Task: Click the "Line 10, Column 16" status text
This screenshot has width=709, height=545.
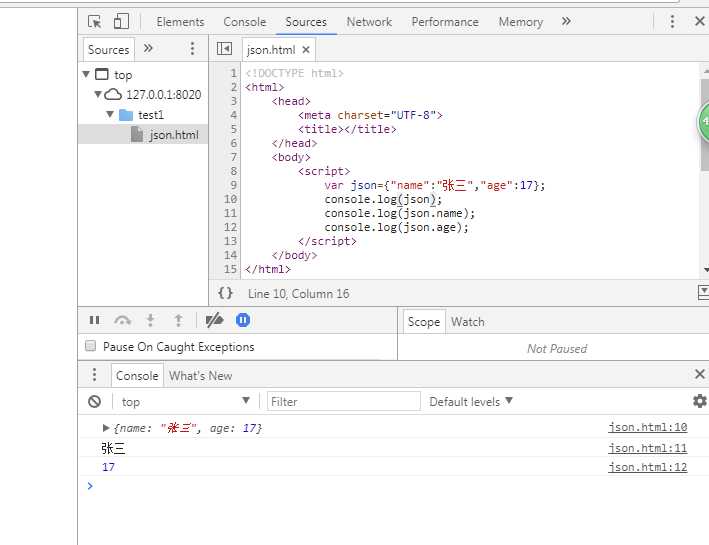Action: click(298, 294)
